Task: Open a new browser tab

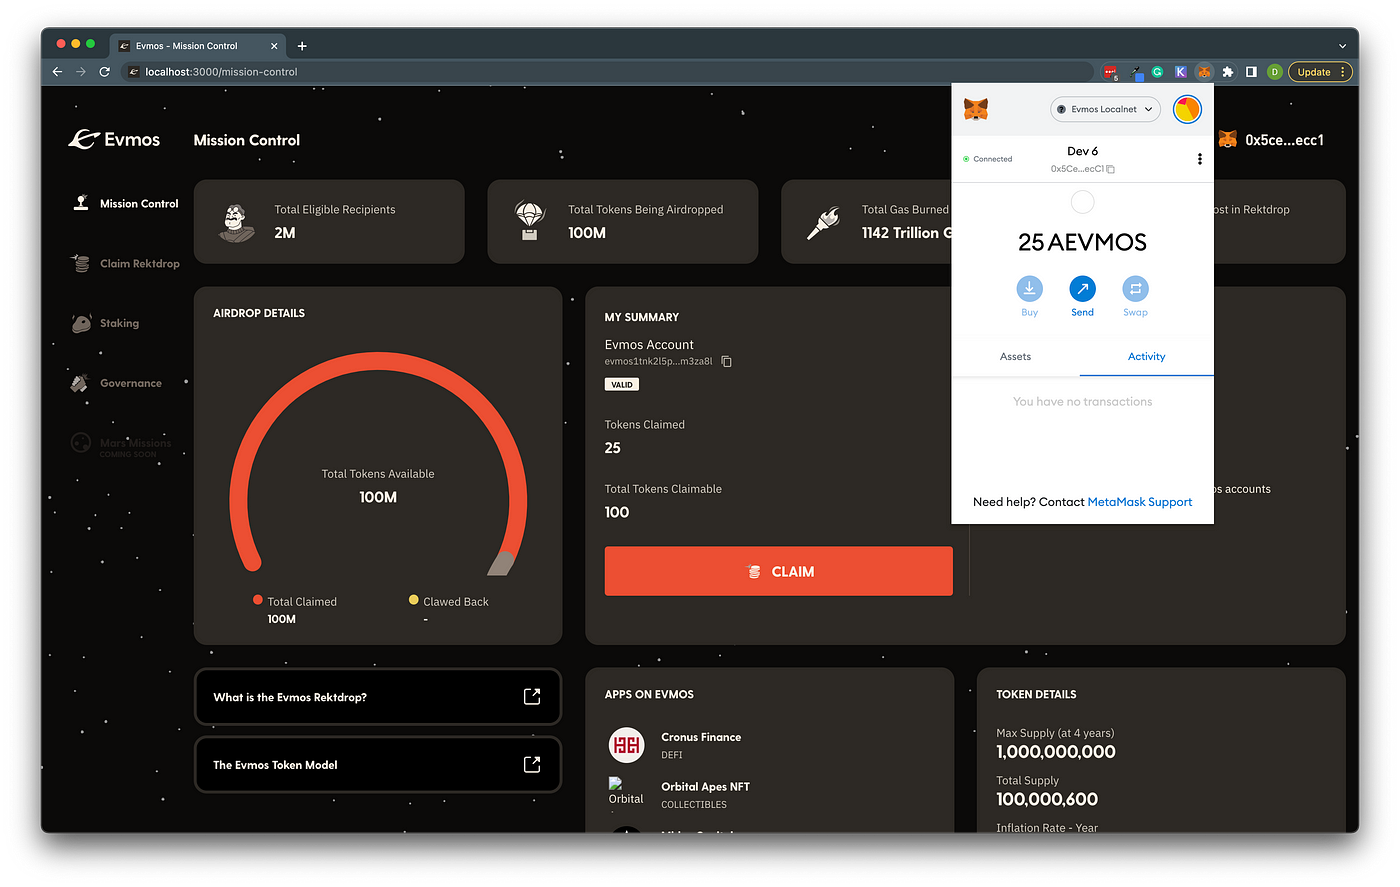Action: point(302,46)
